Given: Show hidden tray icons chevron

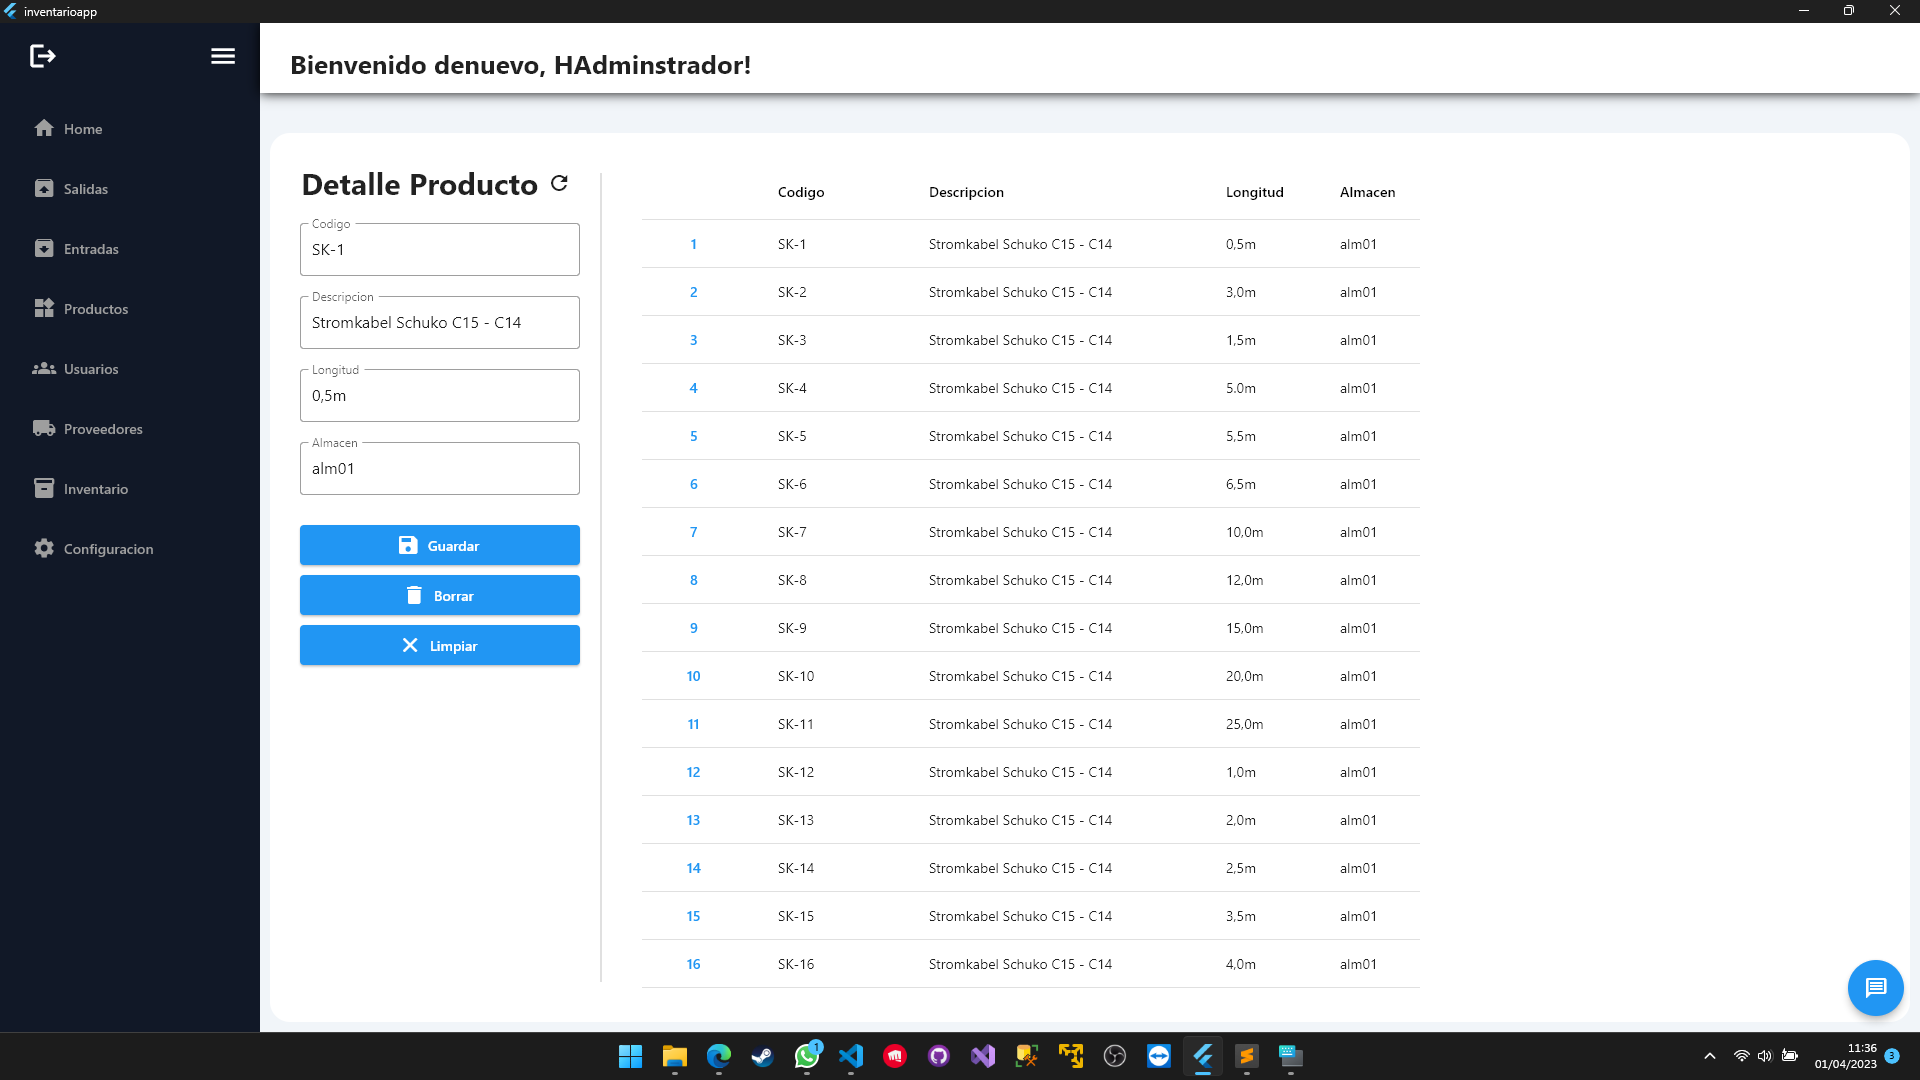Looking at the screenshot, I should (x=1710, y=1056).
